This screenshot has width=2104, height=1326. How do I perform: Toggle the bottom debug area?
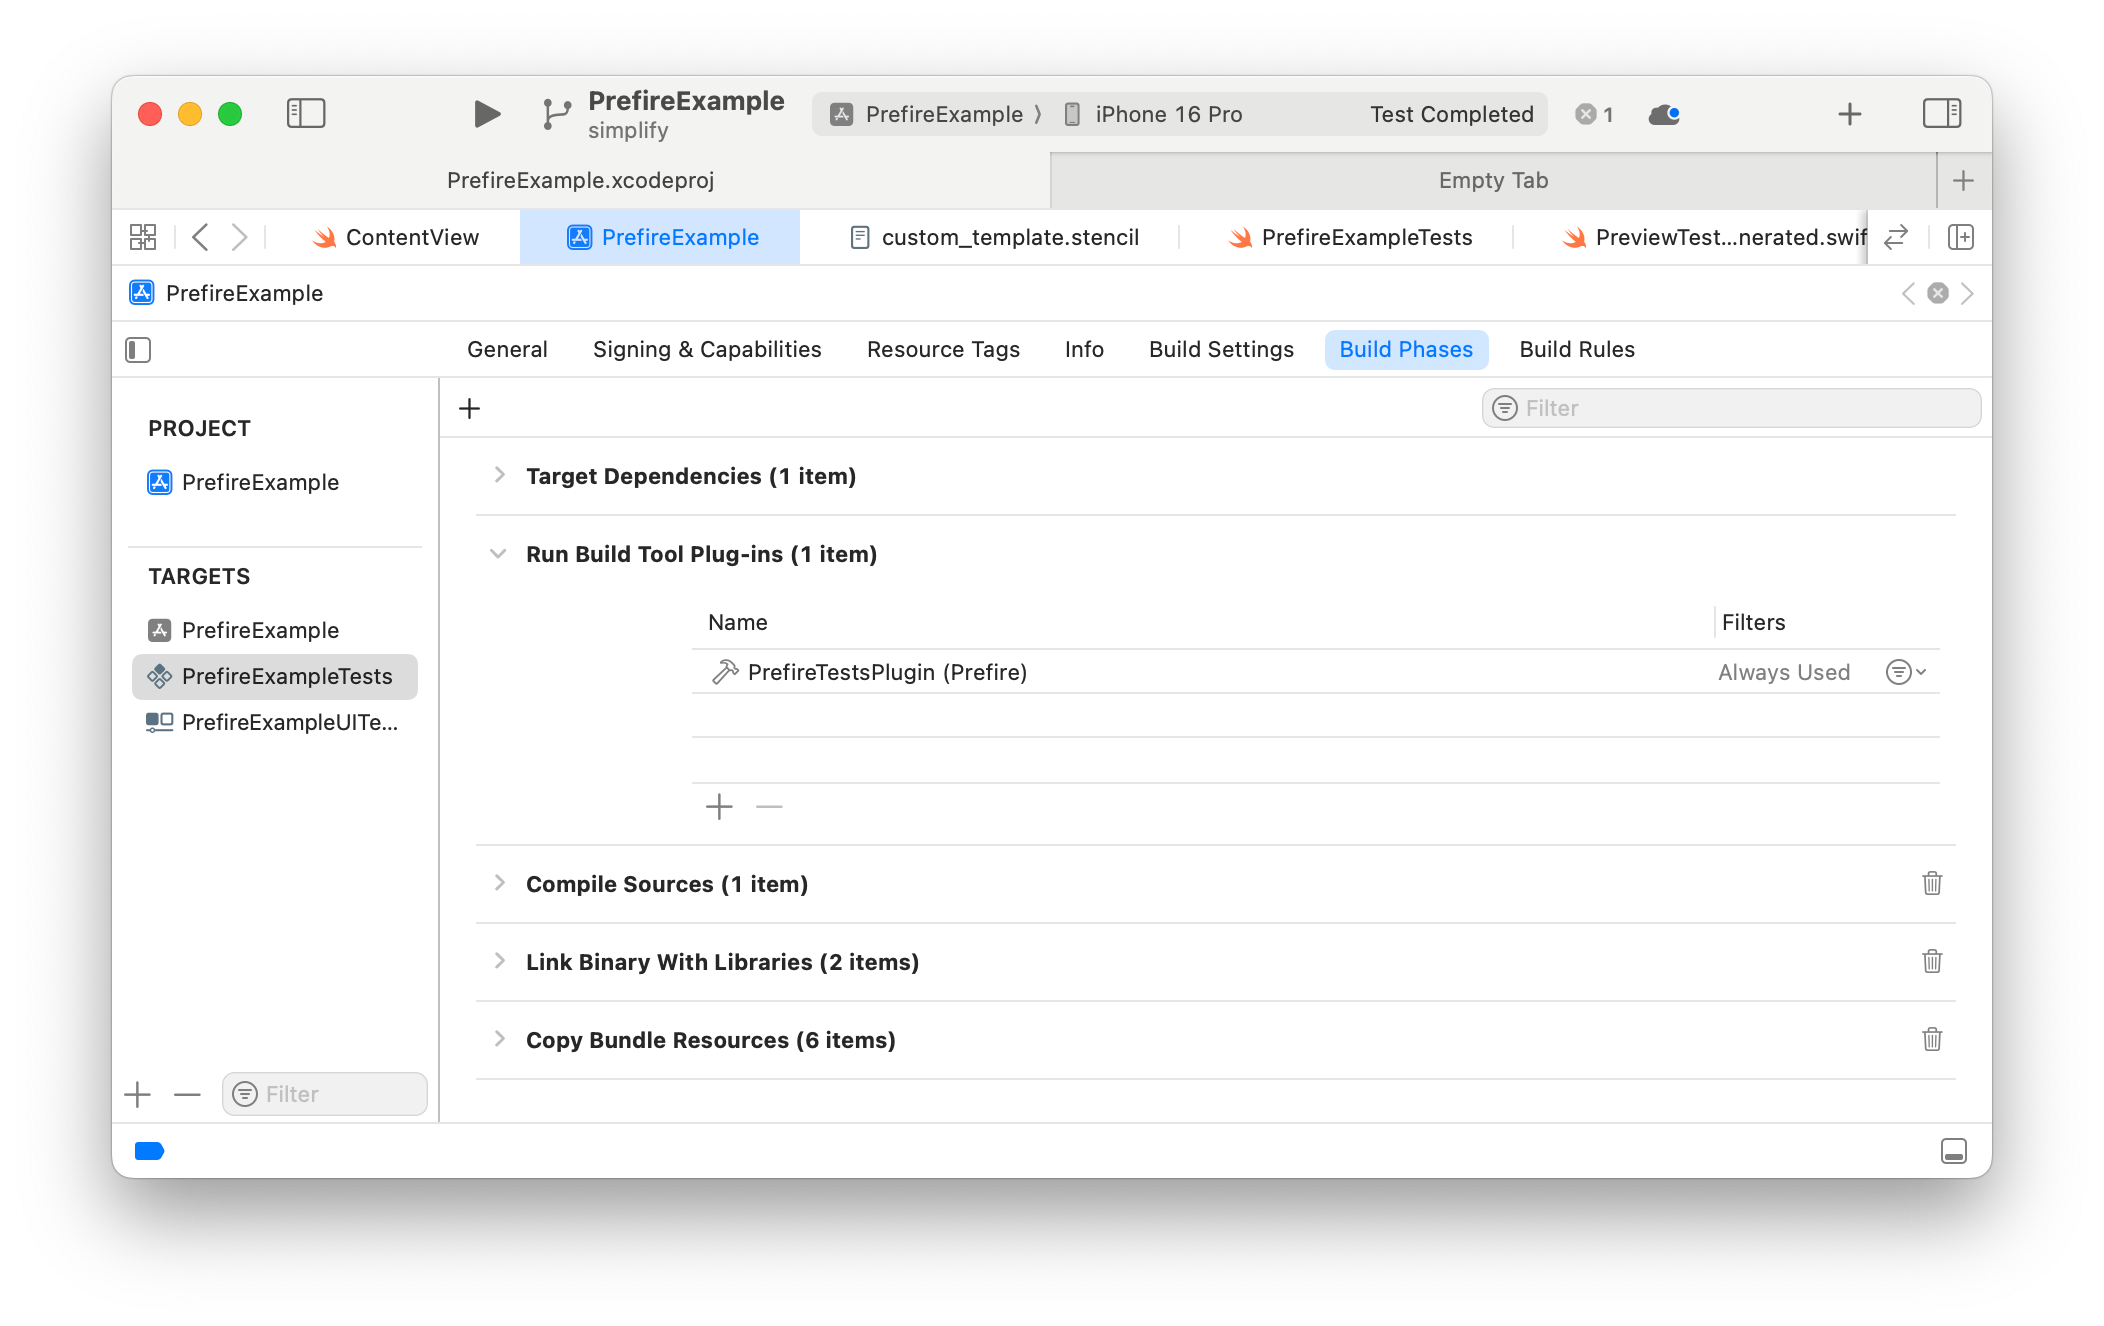coord(1953,1151)
